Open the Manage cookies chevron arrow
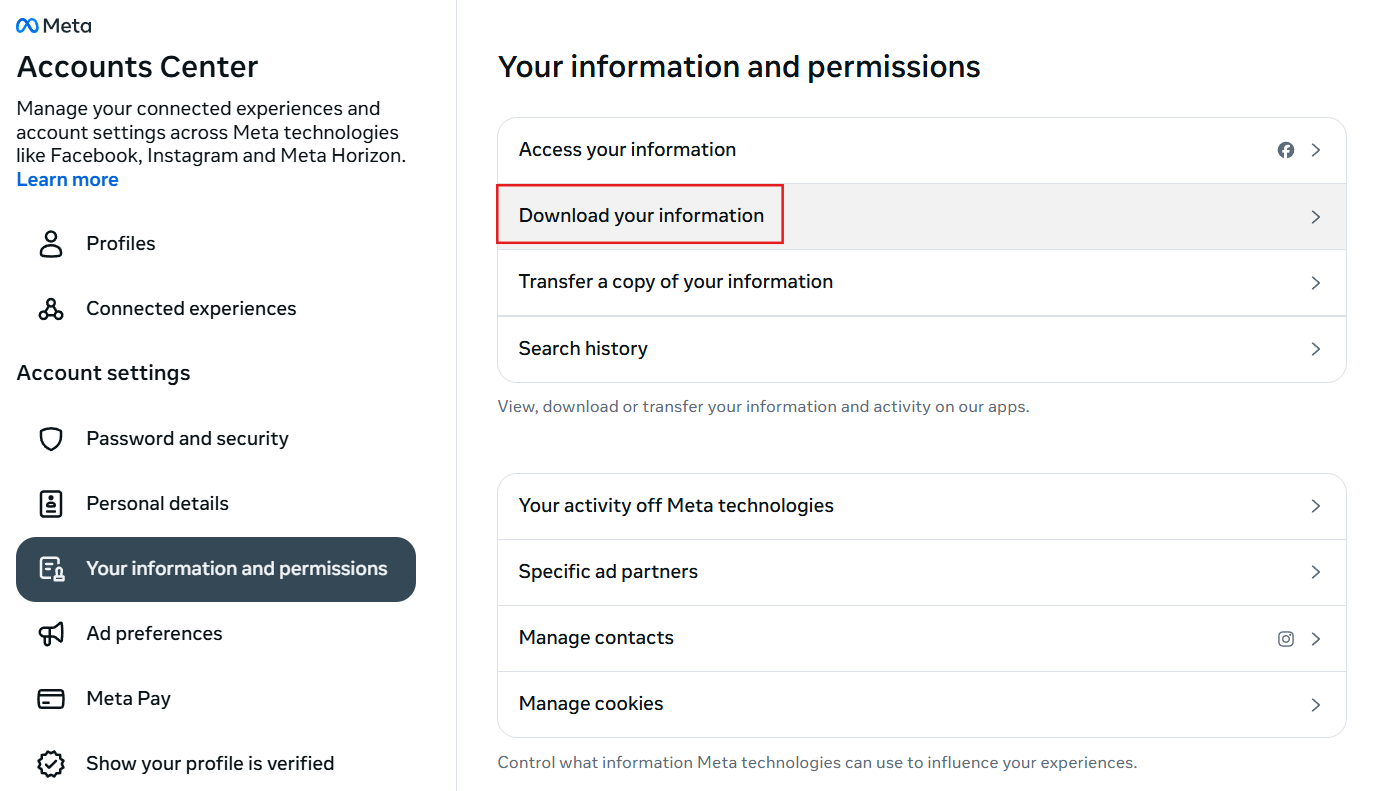 click(x=1316, y=705)
